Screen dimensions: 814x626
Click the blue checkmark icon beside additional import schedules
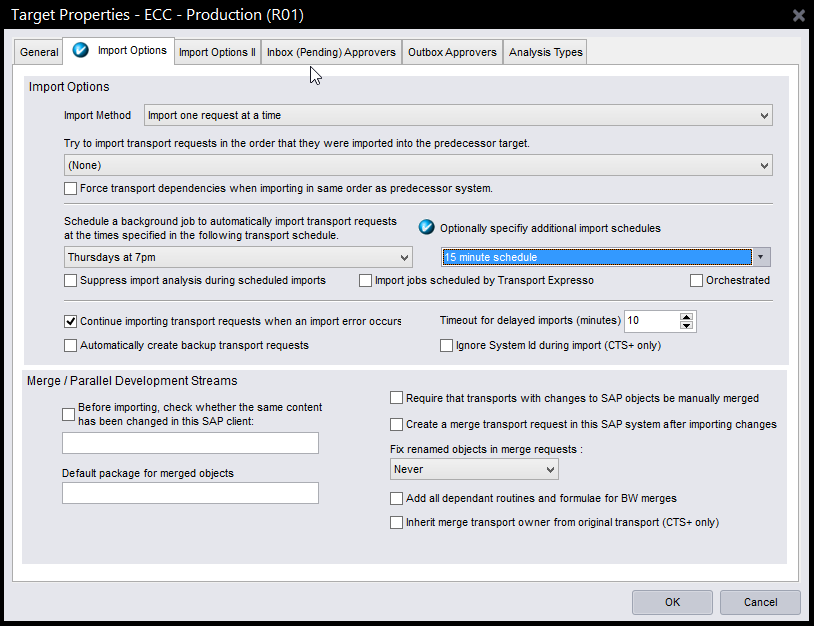tap(426, 227)
